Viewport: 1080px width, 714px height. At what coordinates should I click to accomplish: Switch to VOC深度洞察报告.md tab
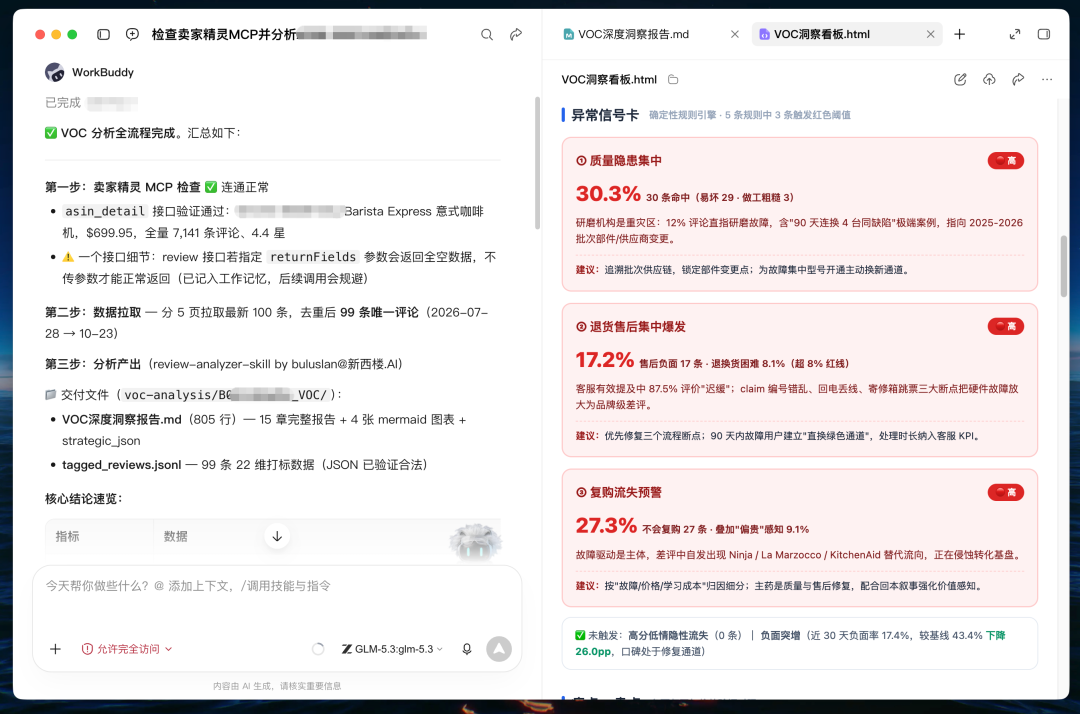(633, 34)
